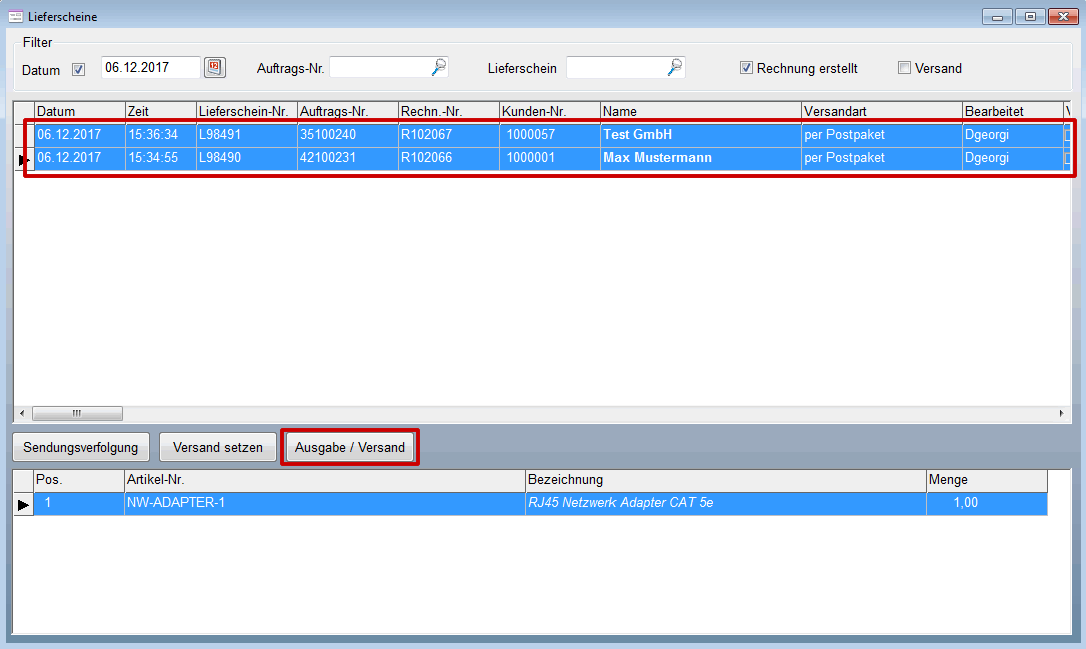Toggle the Datum filter checkbox
Screen dimensions: 1086x649
pos(78,69)
